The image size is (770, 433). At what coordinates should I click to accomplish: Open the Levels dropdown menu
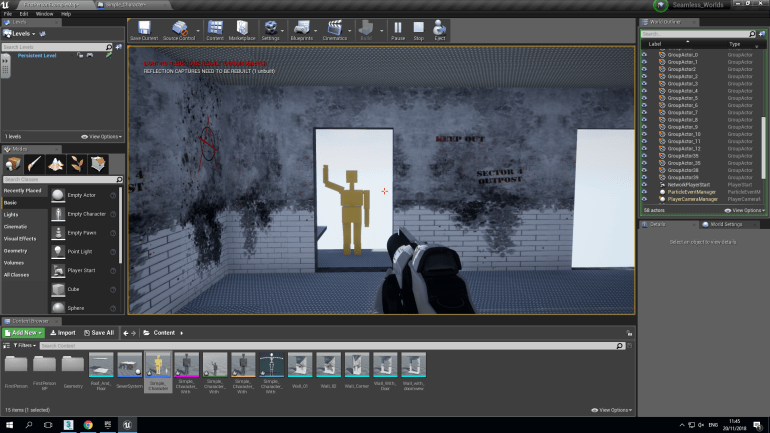click(20, 34)
